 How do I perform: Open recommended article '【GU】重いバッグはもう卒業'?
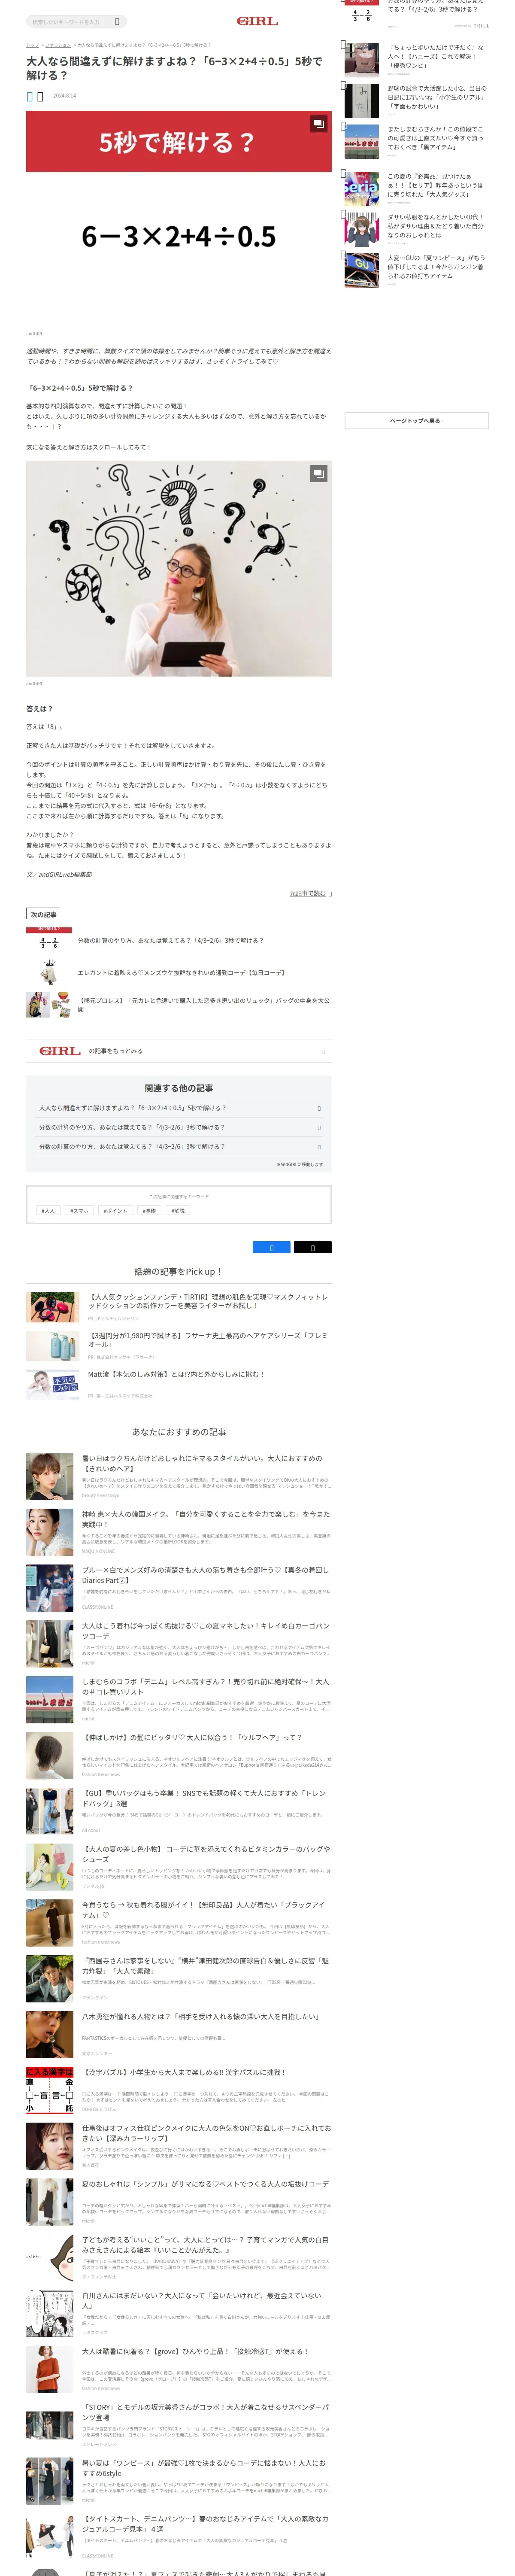pyautogui.click(x=204, y=1799)
